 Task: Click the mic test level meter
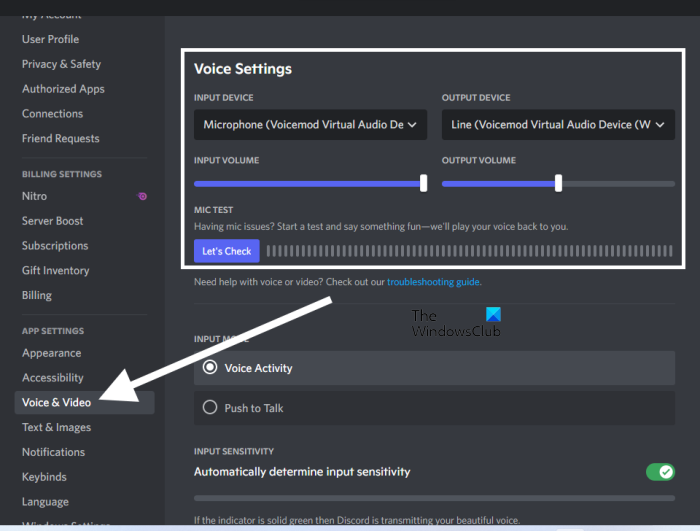point(470,251)
